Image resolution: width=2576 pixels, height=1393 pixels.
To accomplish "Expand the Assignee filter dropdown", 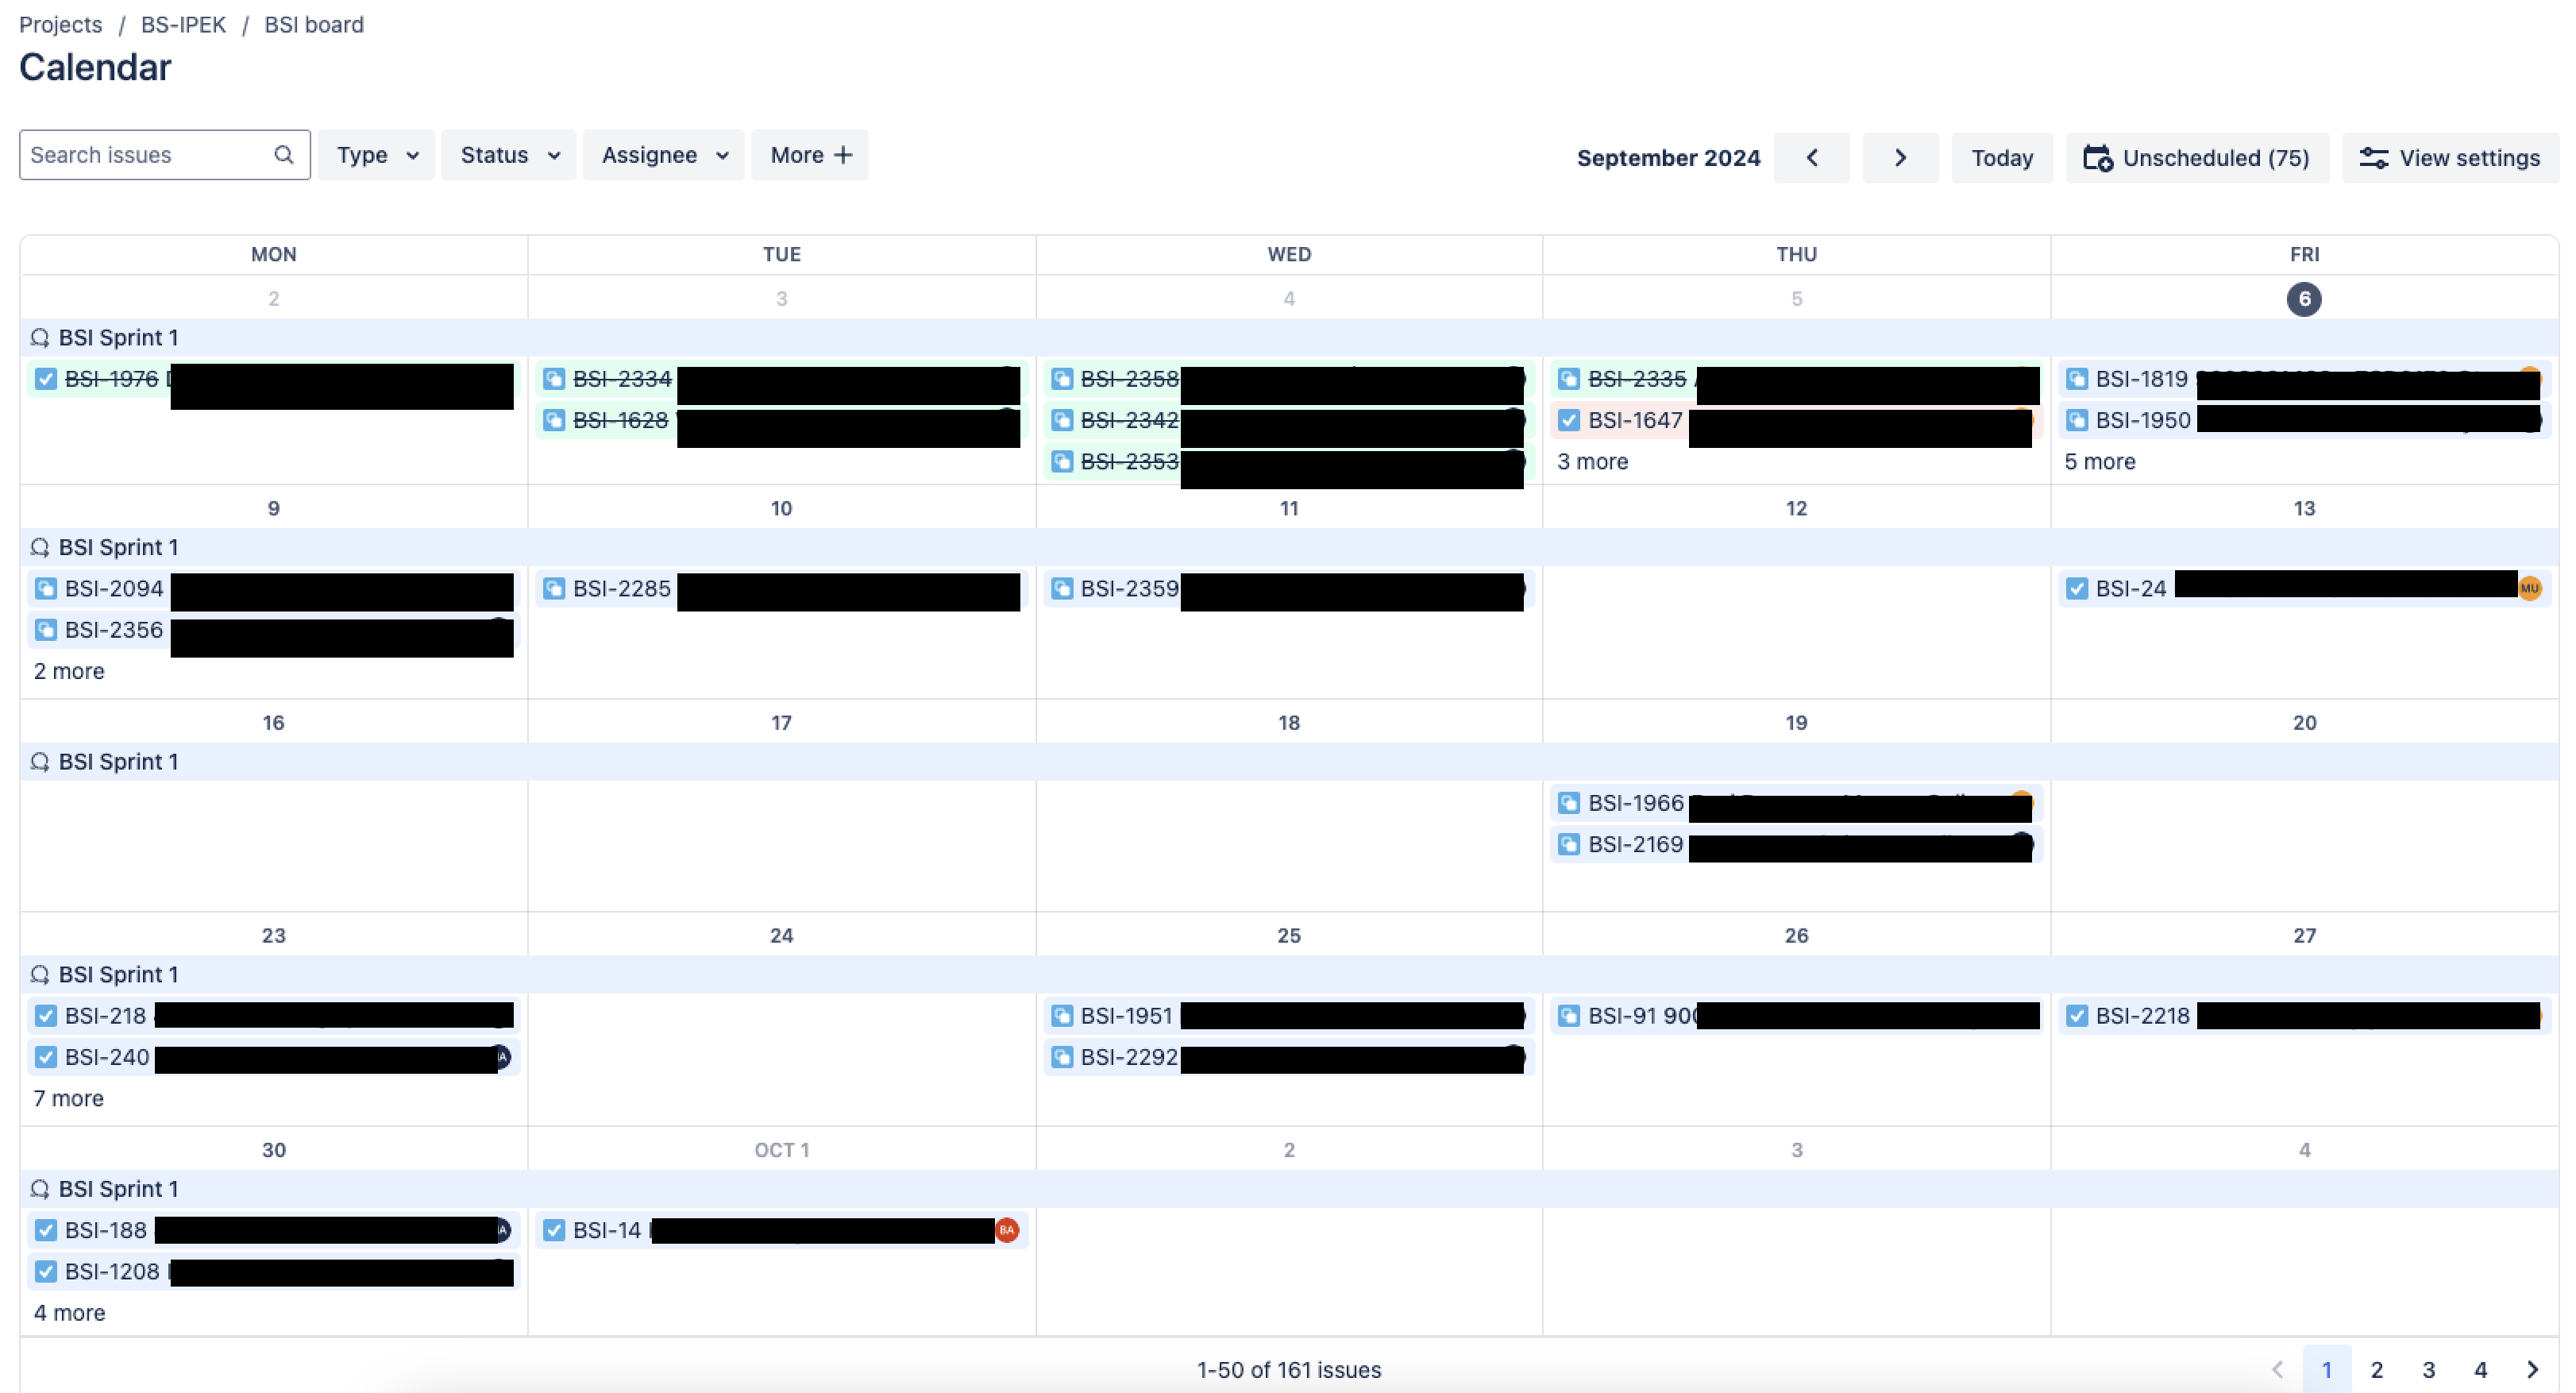I will pos(664,155).
